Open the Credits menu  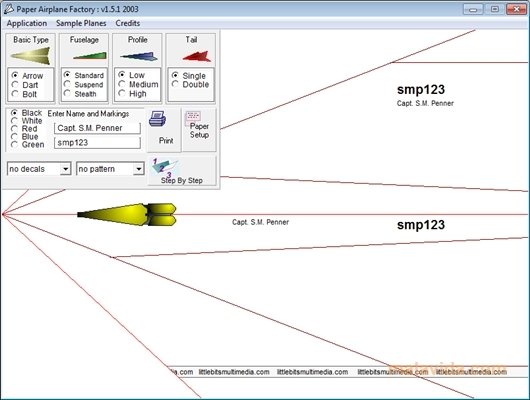coord(128,23)
